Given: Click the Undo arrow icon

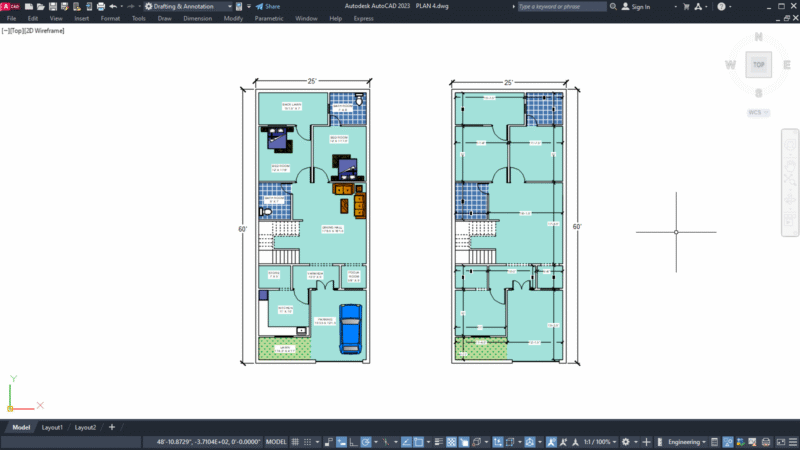Looking at the screenshot, I should coord(113,7).
